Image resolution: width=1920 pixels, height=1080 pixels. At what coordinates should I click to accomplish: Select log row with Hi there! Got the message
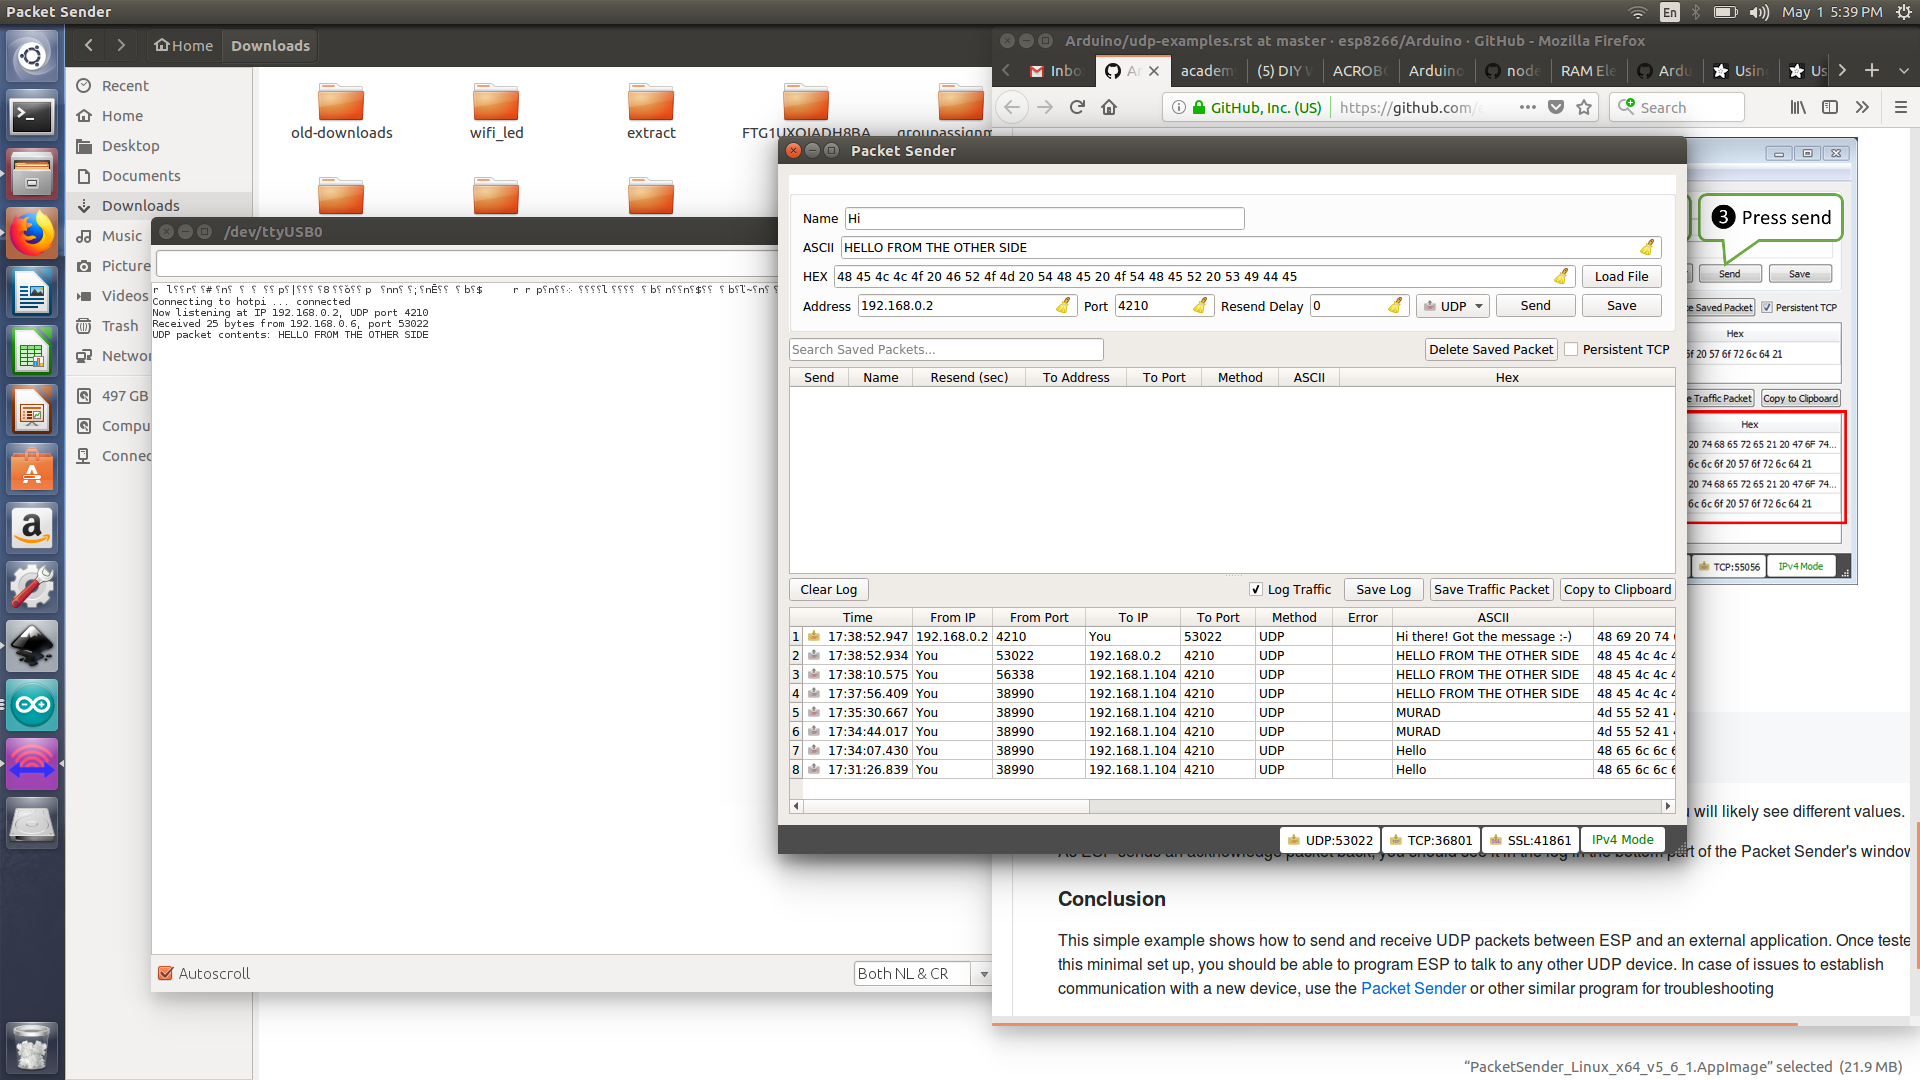coord(1232,636)
